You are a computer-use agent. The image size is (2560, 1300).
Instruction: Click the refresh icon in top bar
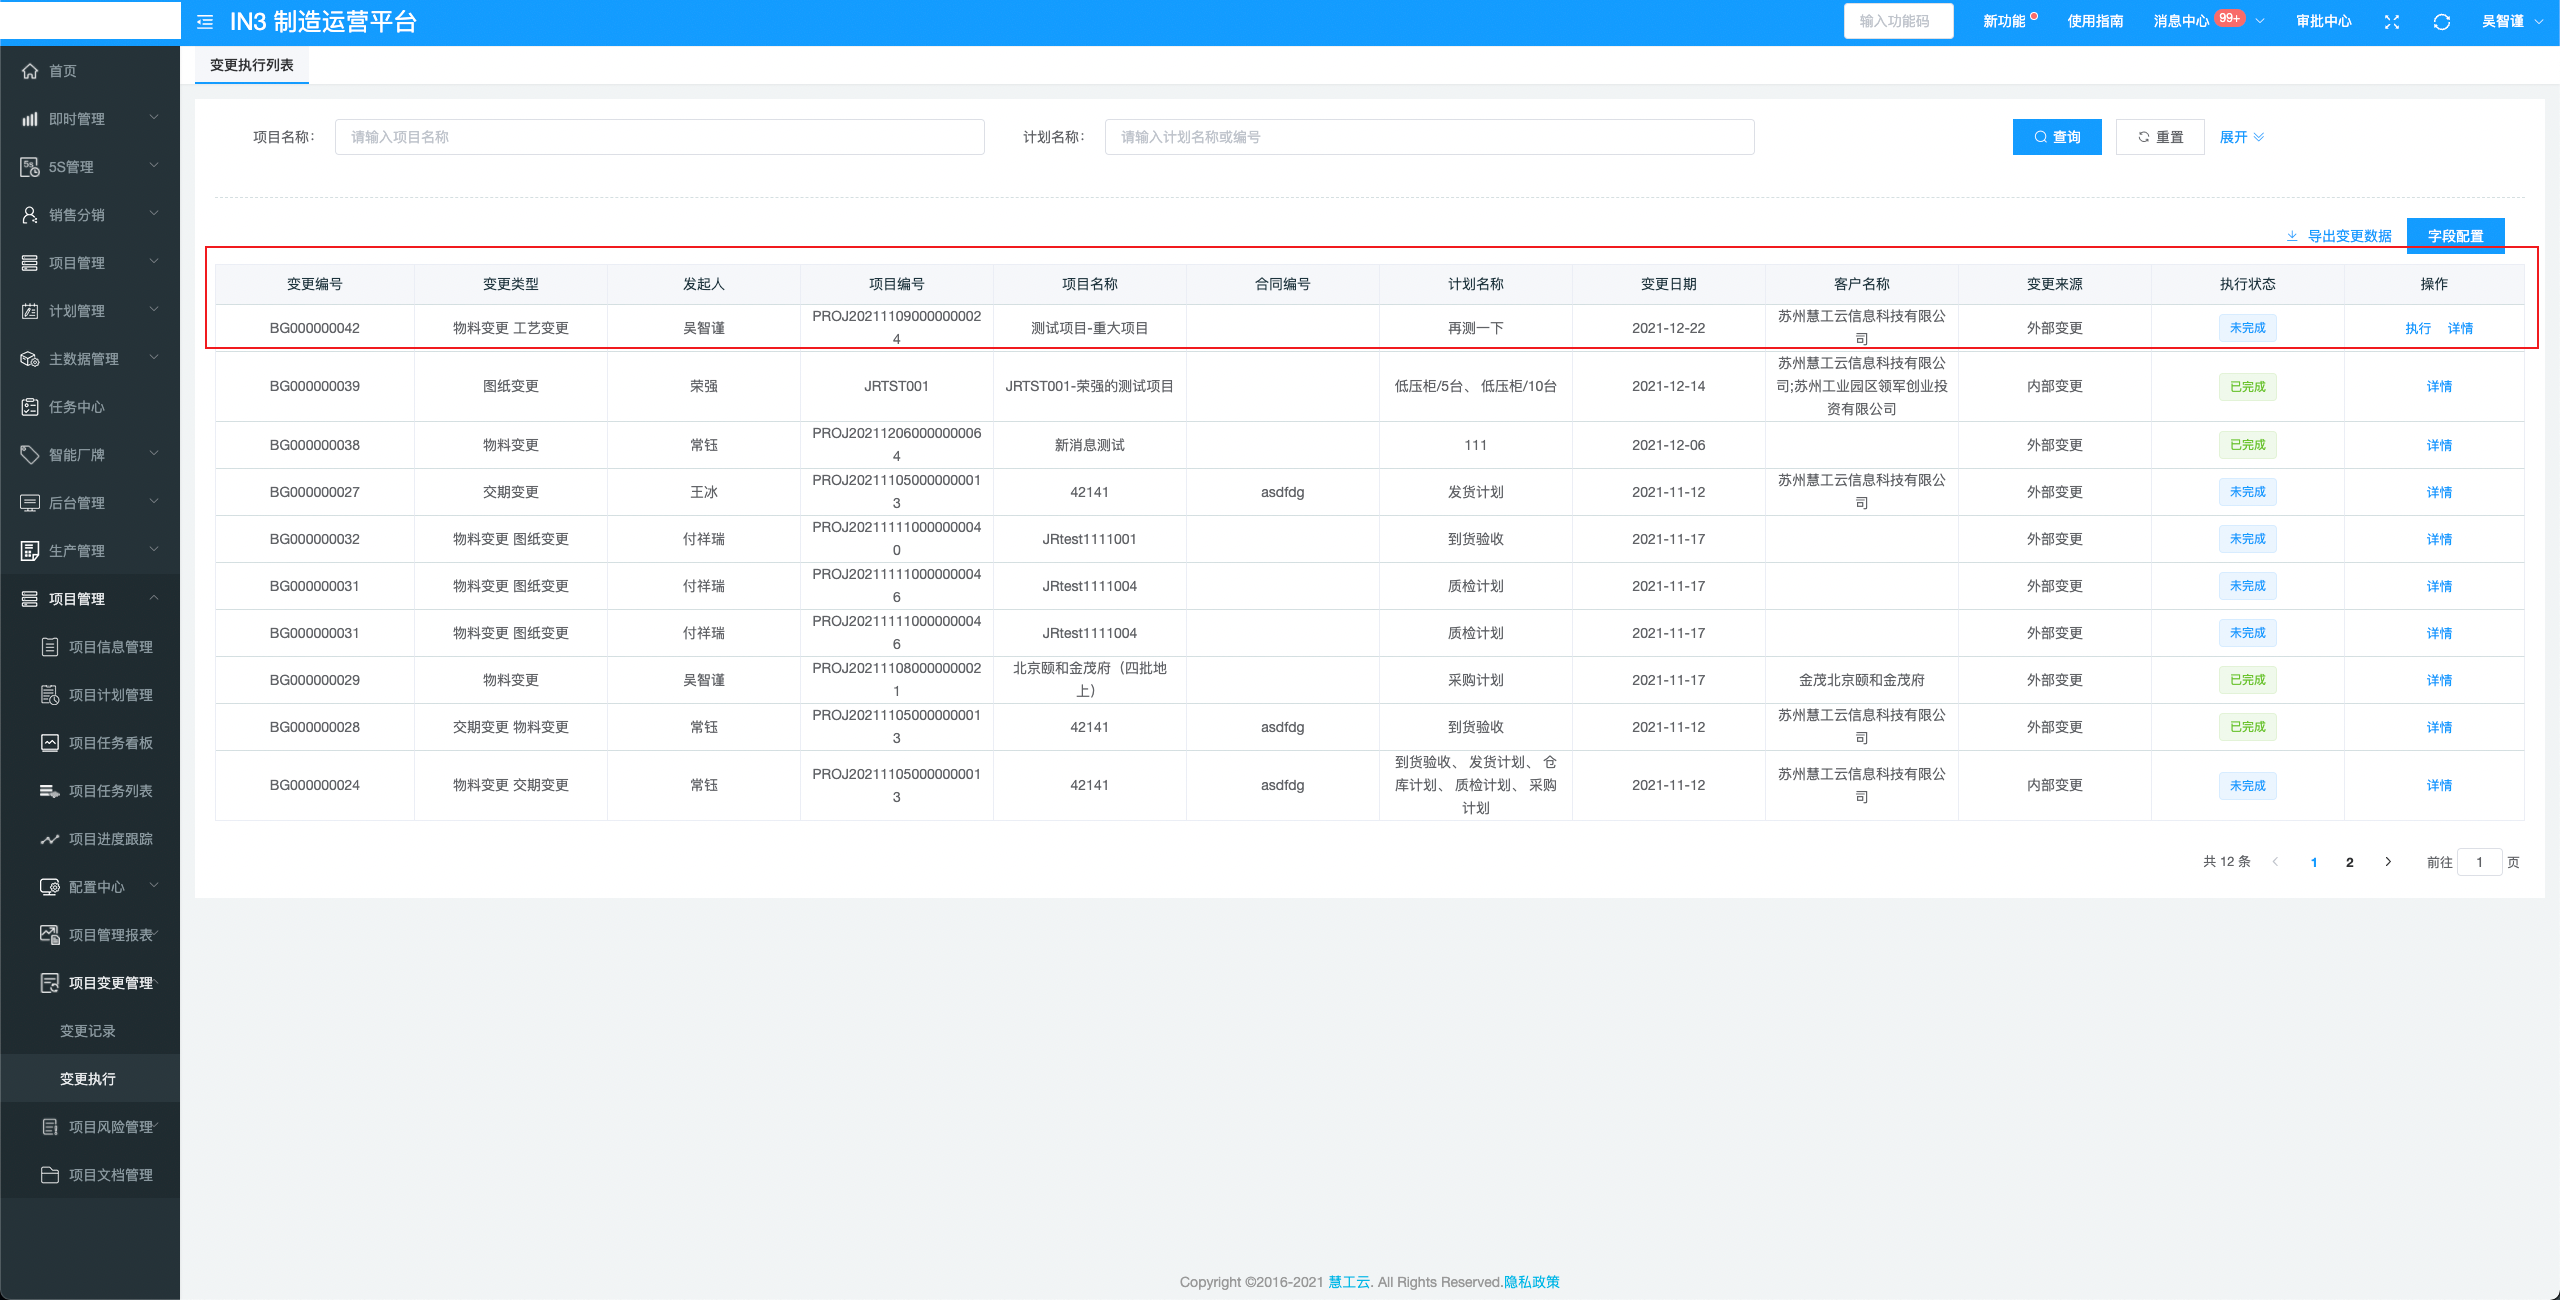(x=2441, y=21)
